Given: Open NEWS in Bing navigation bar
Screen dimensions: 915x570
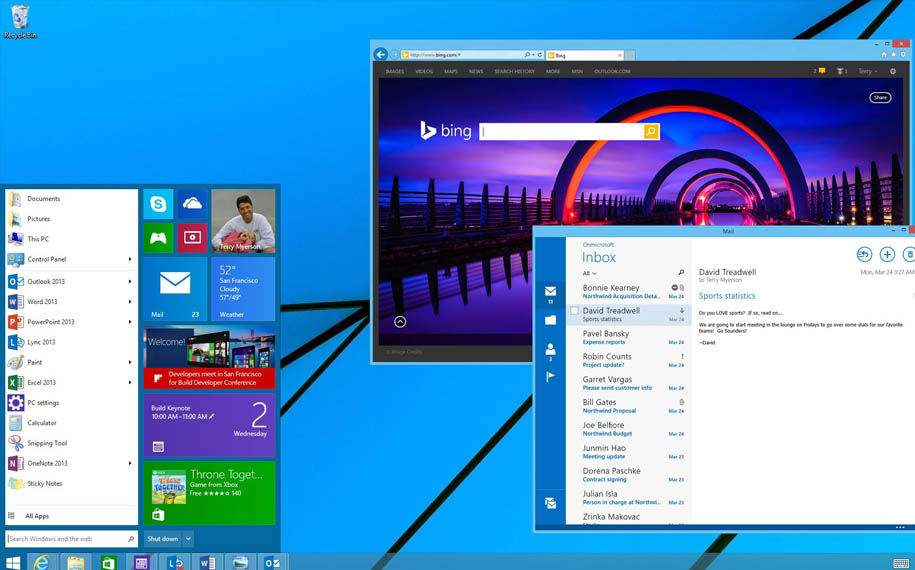Looking at the screenshot, I should pyautogui.click(x=476, y=72).
